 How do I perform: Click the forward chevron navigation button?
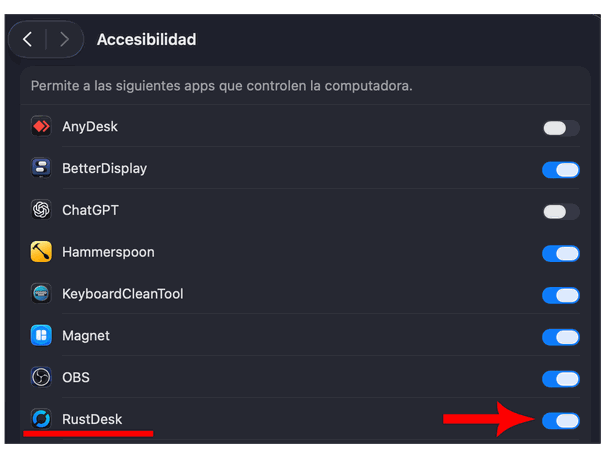point(64,40)
